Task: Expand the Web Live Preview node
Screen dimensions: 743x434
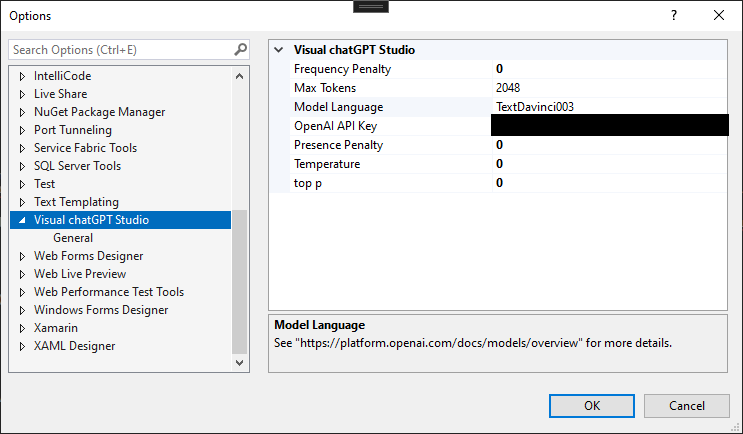Action: pos(22,274)
